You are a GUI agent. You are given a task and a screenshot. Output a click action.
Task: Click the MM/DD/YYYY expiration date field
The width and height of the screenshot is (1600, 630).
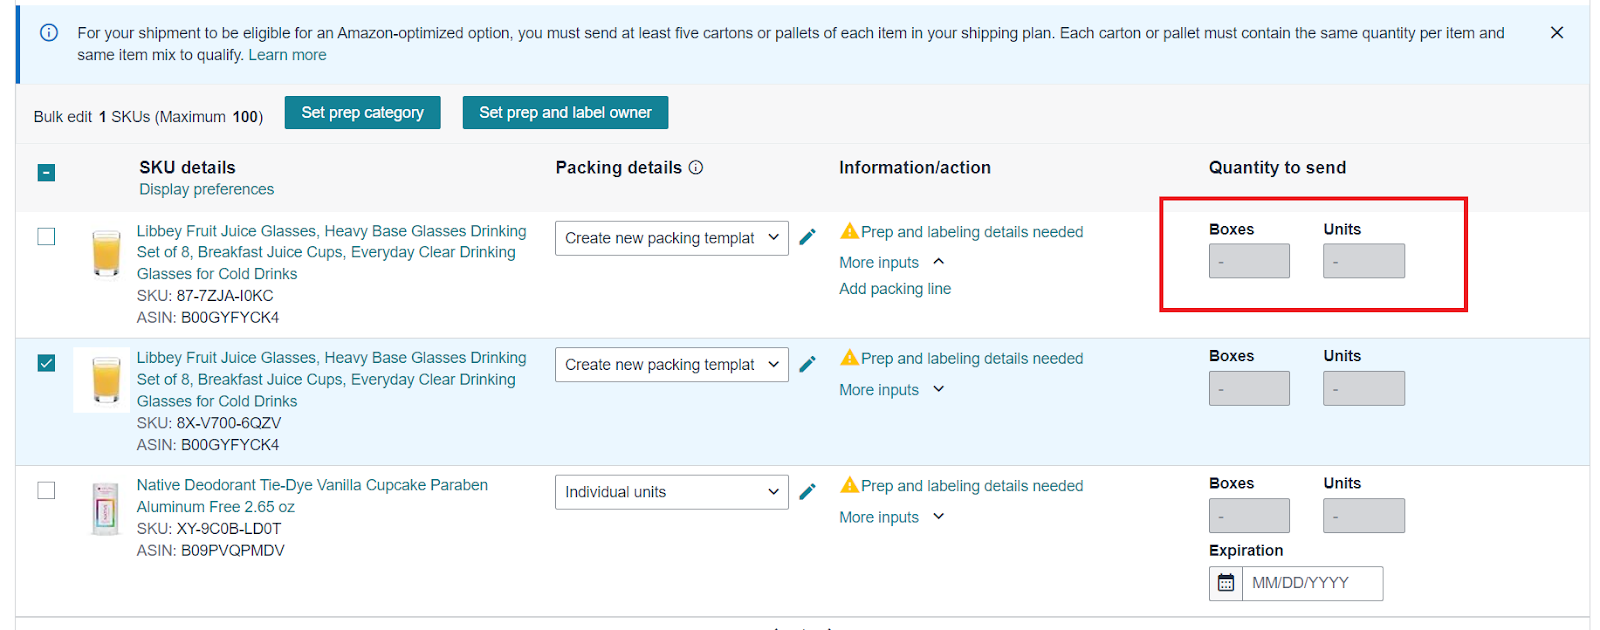[x=1312, y=583]
